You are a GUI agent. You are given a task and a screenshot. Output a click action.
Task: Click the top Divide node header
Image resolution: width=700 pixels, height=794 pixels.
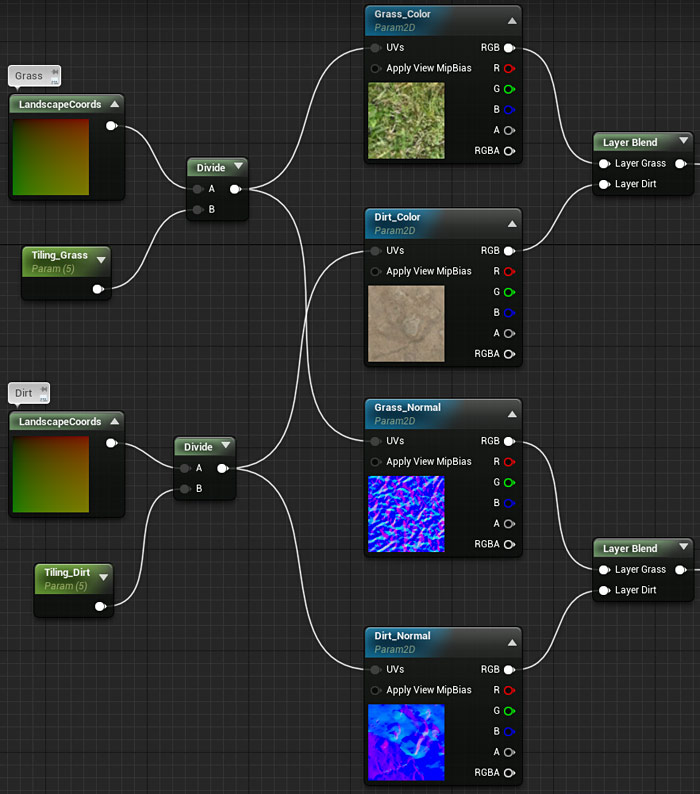click(x=211, y=167)
